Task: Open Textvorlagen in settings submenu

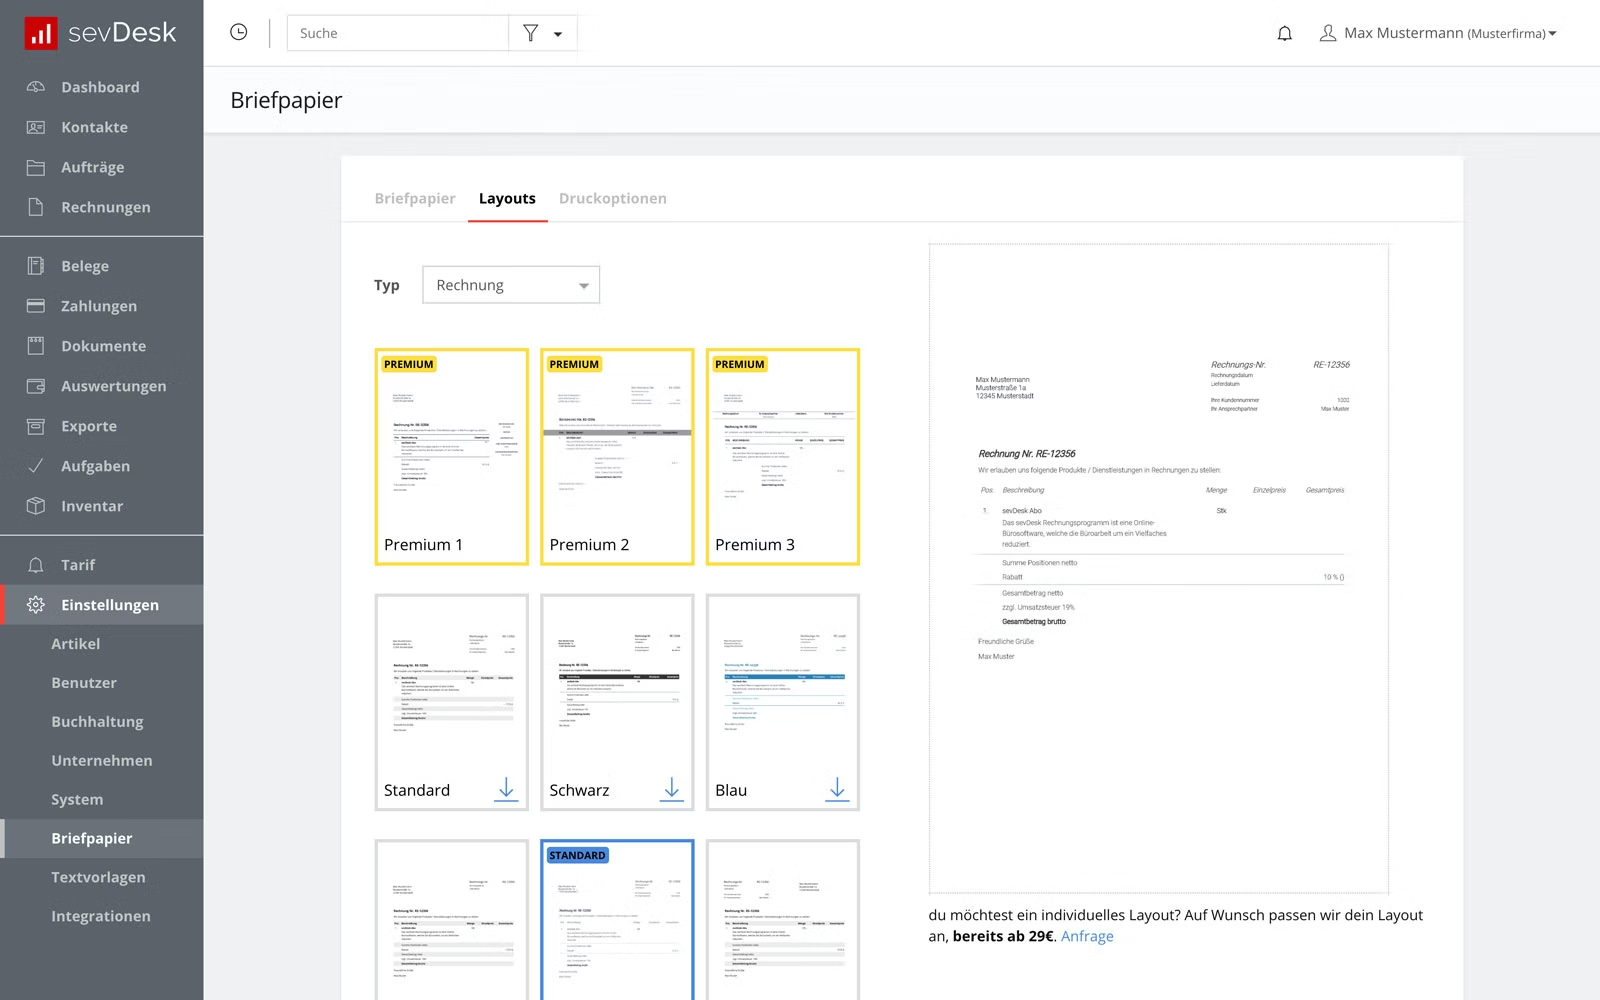Action: point(98,877)
